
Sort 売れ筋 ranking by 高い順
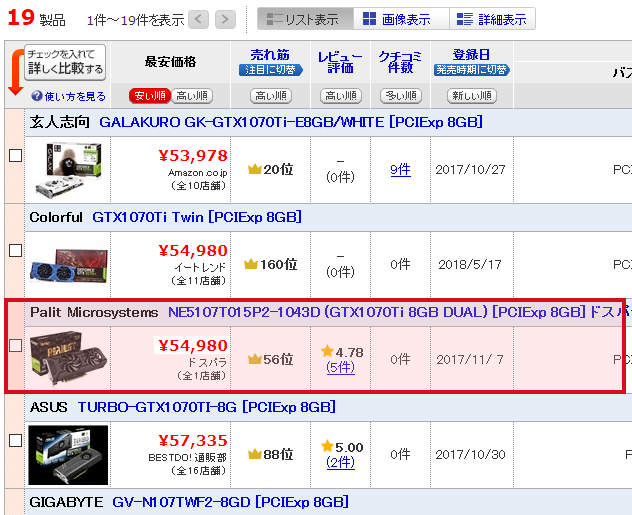[271, 96]
